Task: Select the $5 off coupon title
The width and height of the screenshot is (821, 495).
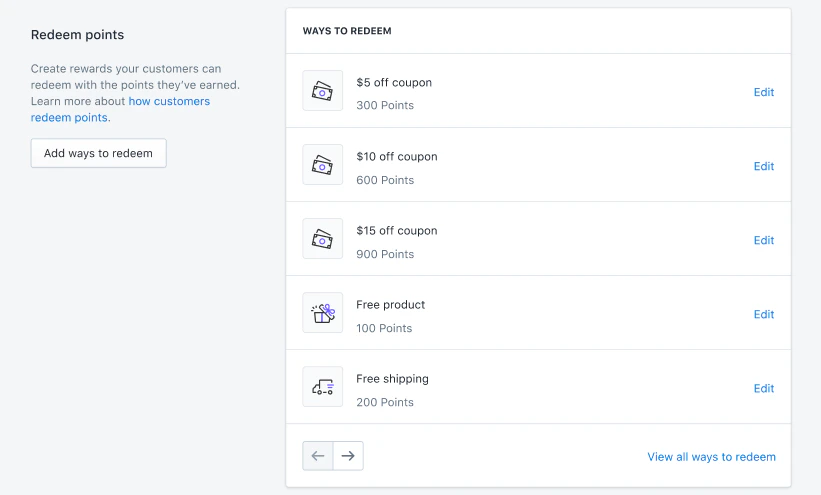Action: point(394,83)
